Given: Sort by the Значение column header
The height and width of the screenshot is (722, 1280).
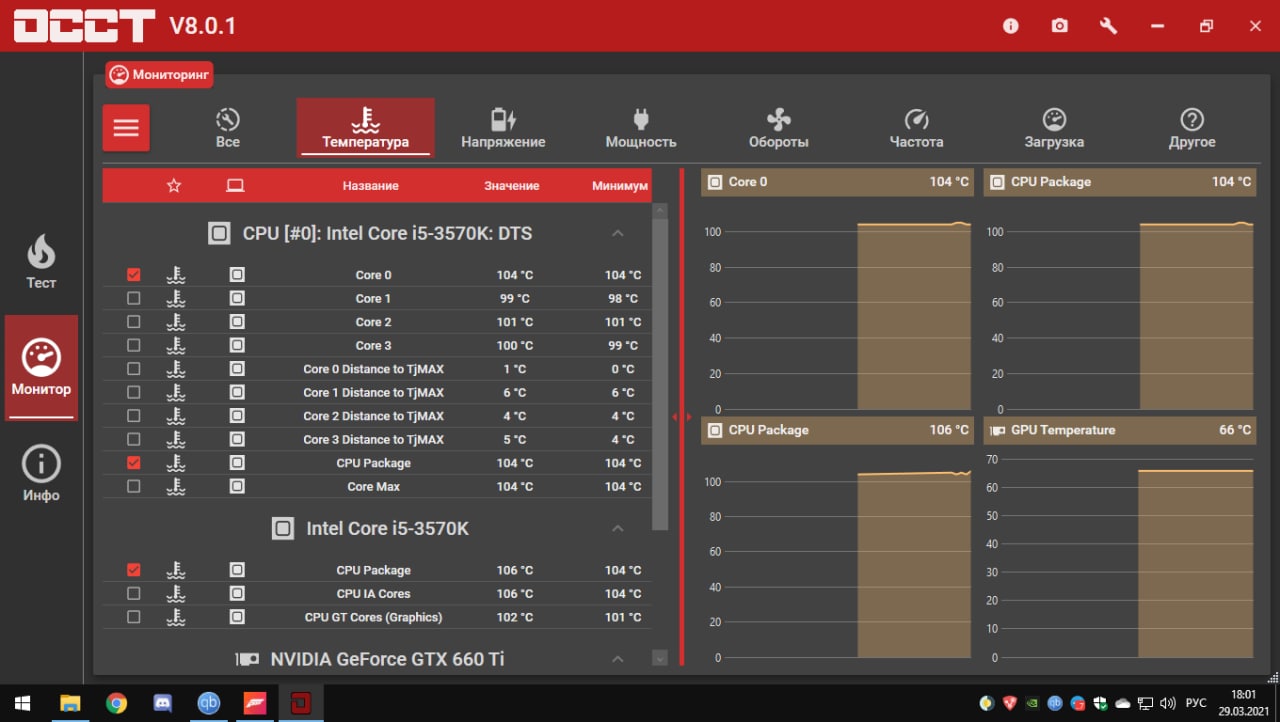Looking at the screenshot, I should 511,186.
